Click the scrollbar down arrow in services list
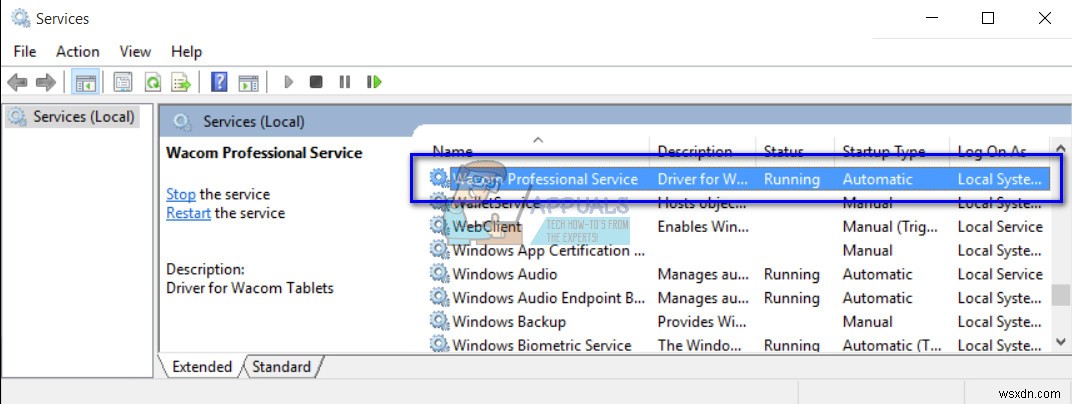 pyautogui.click(x=1060, y=341)
